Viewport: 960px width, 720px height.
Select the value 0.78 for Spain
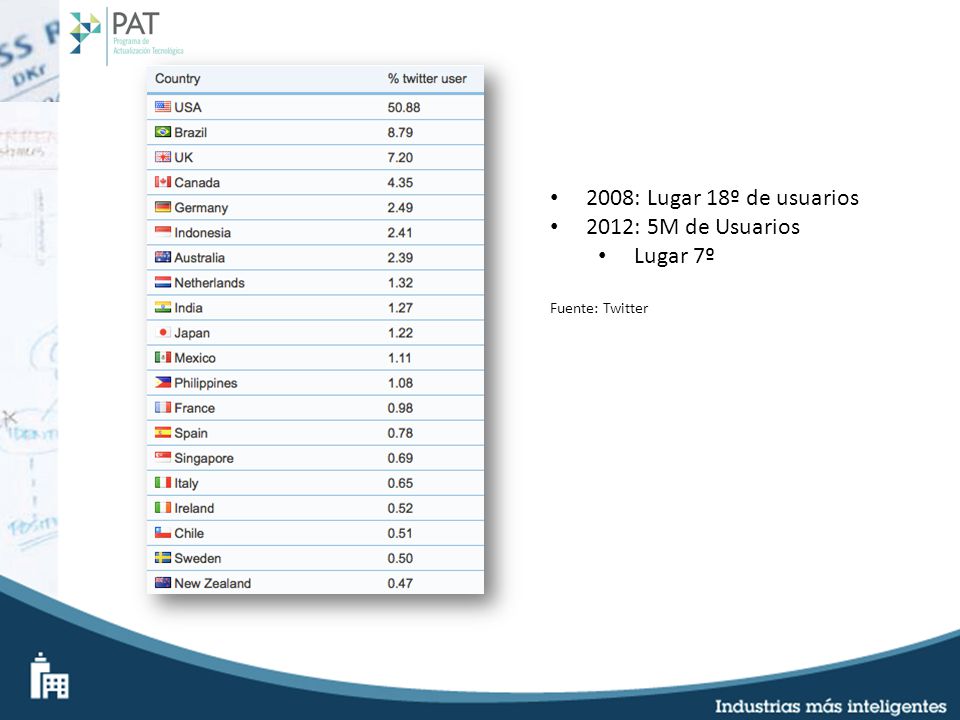400,433
